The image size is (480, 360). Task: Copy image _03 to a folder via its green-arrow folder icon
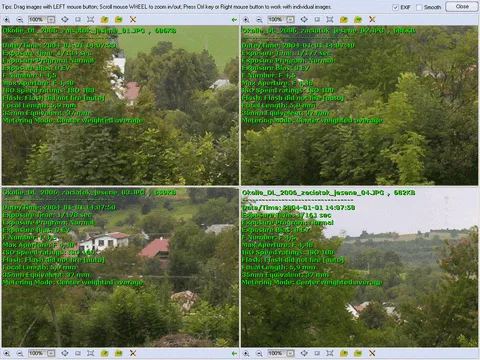(119, 353)
